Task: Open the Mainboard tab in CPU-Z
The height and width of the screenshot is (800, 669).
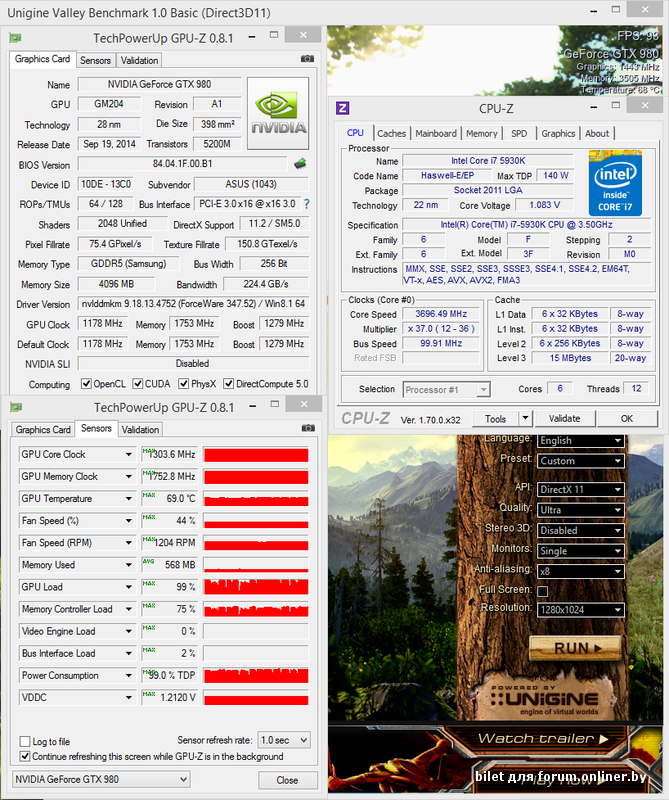Action: coord(436,133)
